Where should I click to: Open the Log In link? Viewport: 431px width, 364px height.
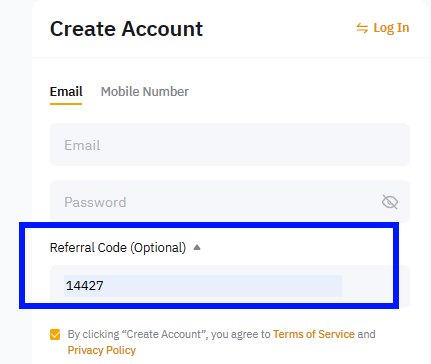click(x=391, y=28)
